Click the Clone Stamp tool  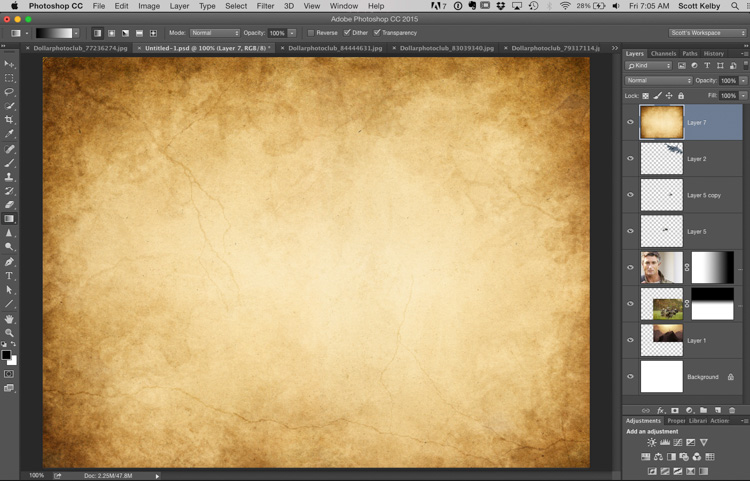[x=10, y=177]
